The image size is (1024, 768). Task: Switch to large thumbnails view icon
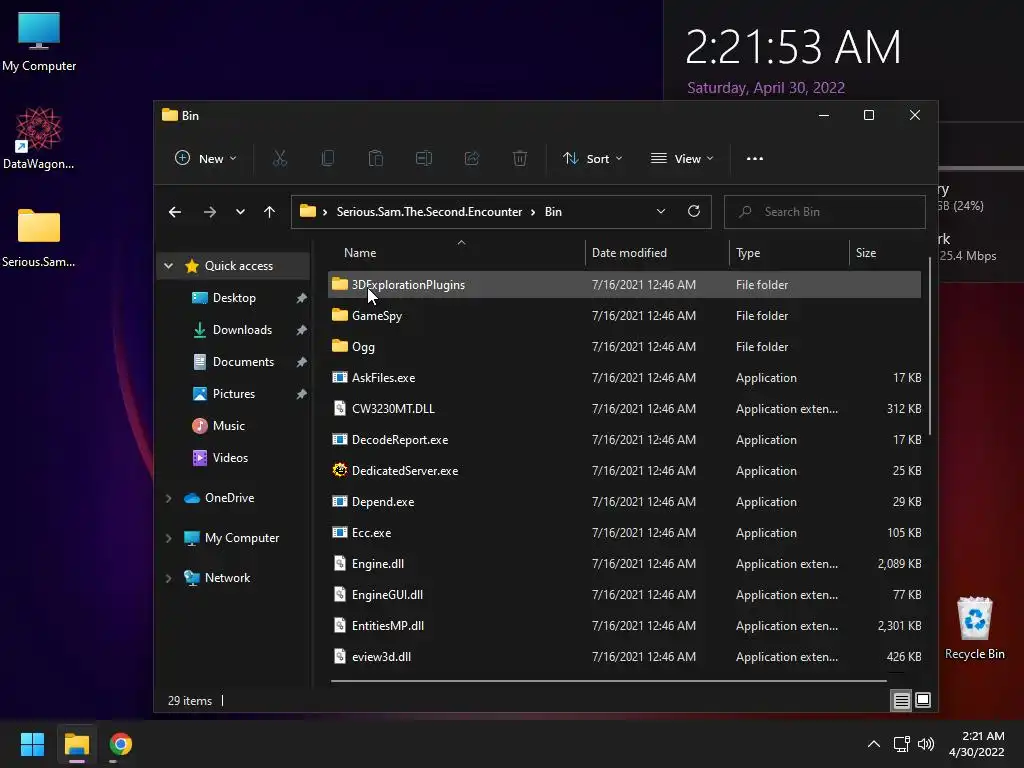pyautogui.click(x=923, y=700)
